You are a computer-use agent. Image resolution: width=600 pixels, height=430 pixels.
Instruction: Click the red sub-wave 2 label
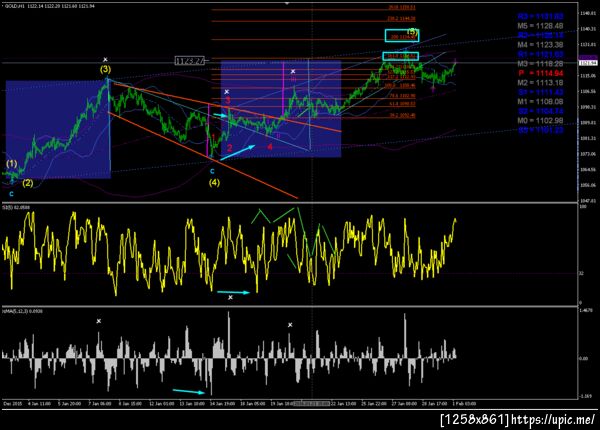tap(230, 148)
